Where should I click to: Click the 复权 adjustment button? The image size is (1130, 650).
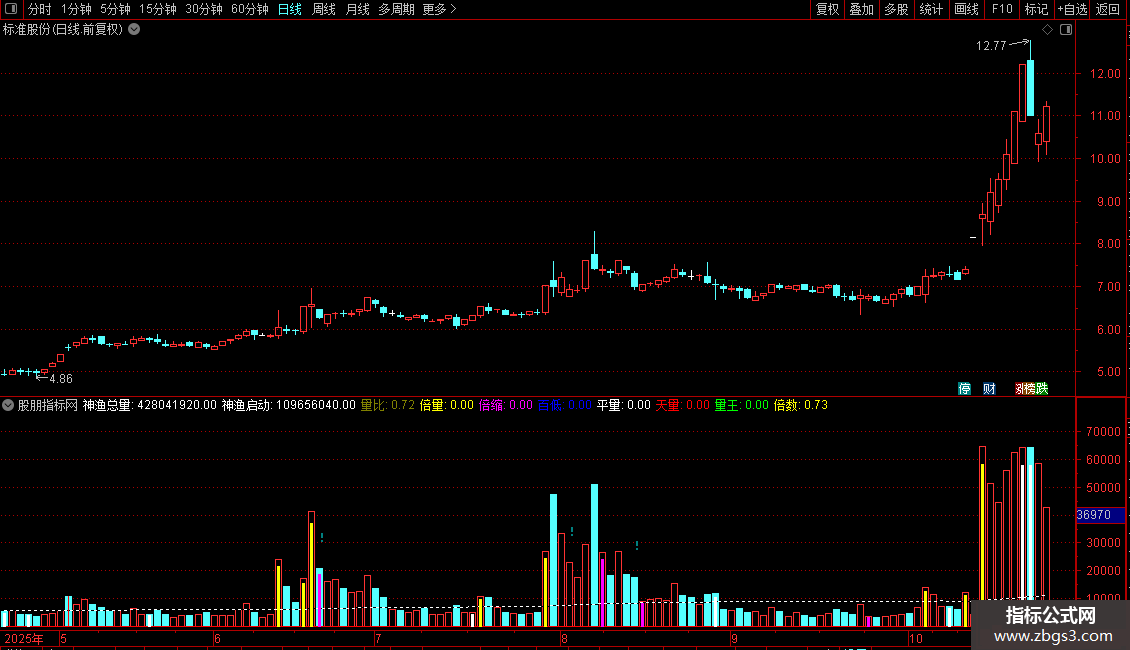coord(827,9)
